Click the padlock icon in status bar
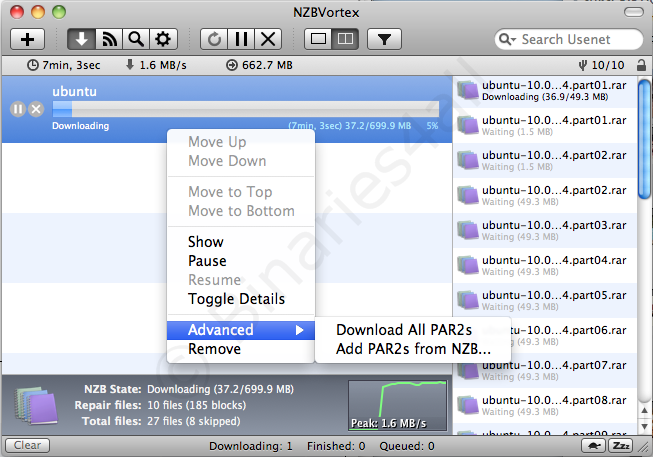 point(641,65)
